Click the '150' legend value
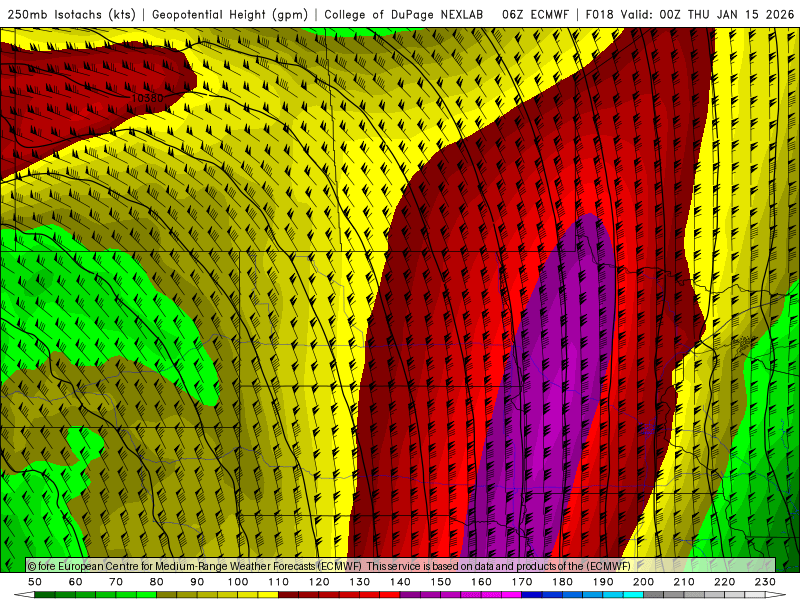This screenshot has width=800, height=600. point(441,582)
